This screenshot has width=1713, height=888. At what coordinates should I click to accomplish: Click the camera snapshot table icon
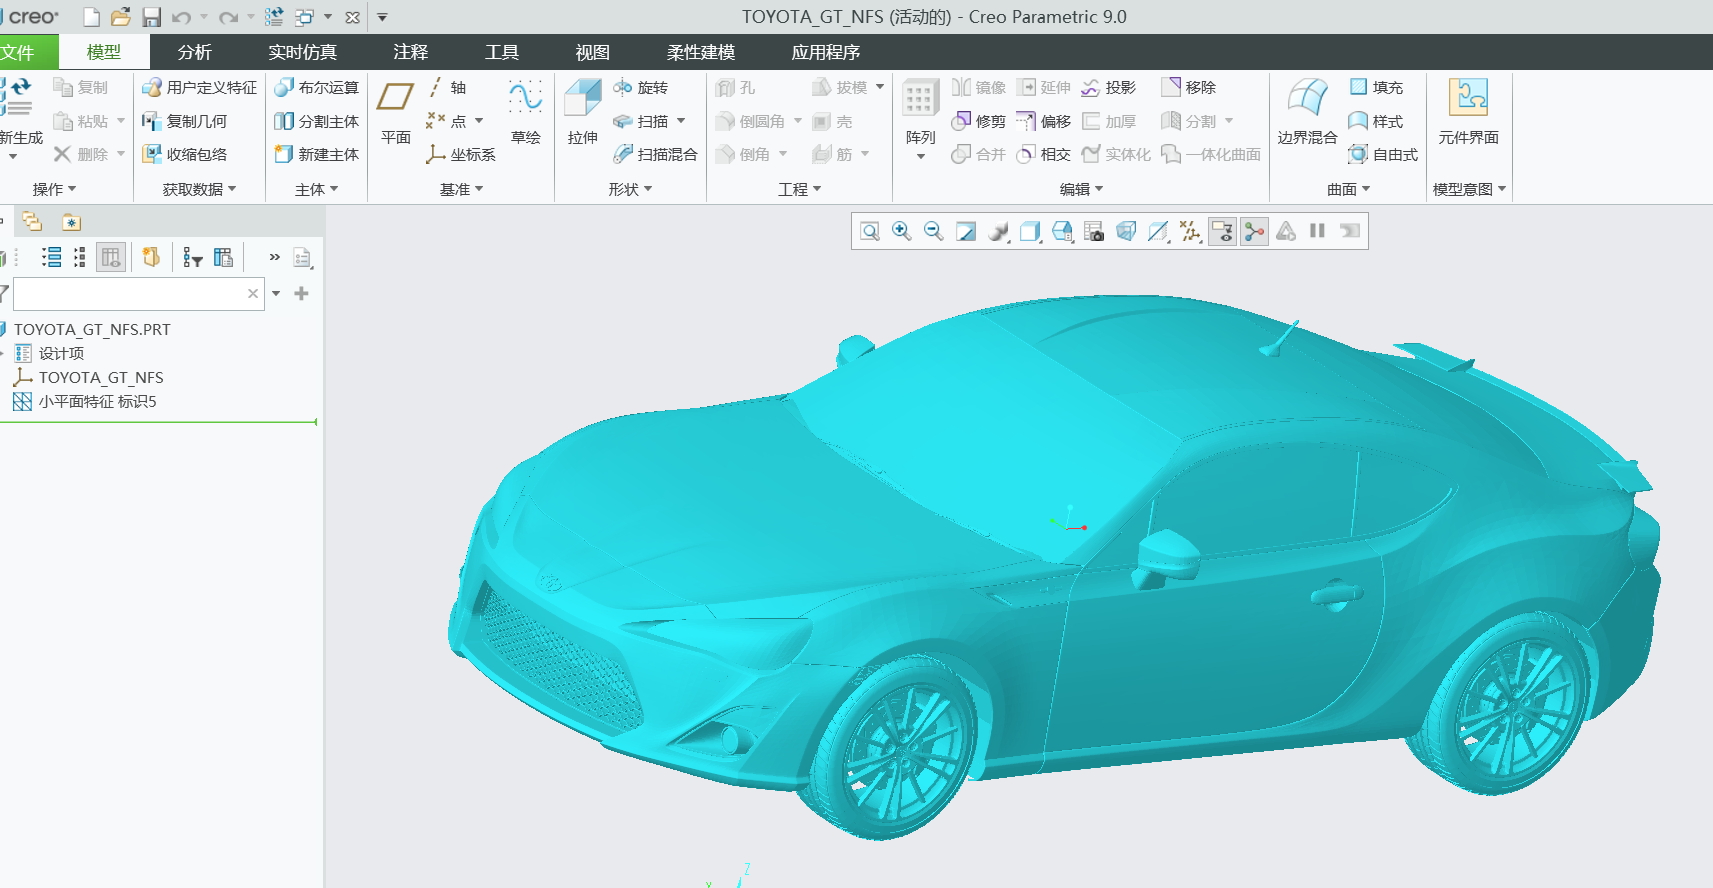[1094, 232]
